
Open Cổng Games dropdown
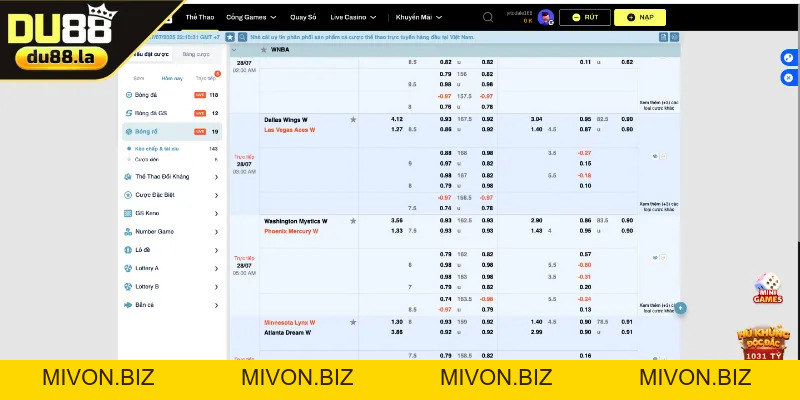tap(251, 17)
